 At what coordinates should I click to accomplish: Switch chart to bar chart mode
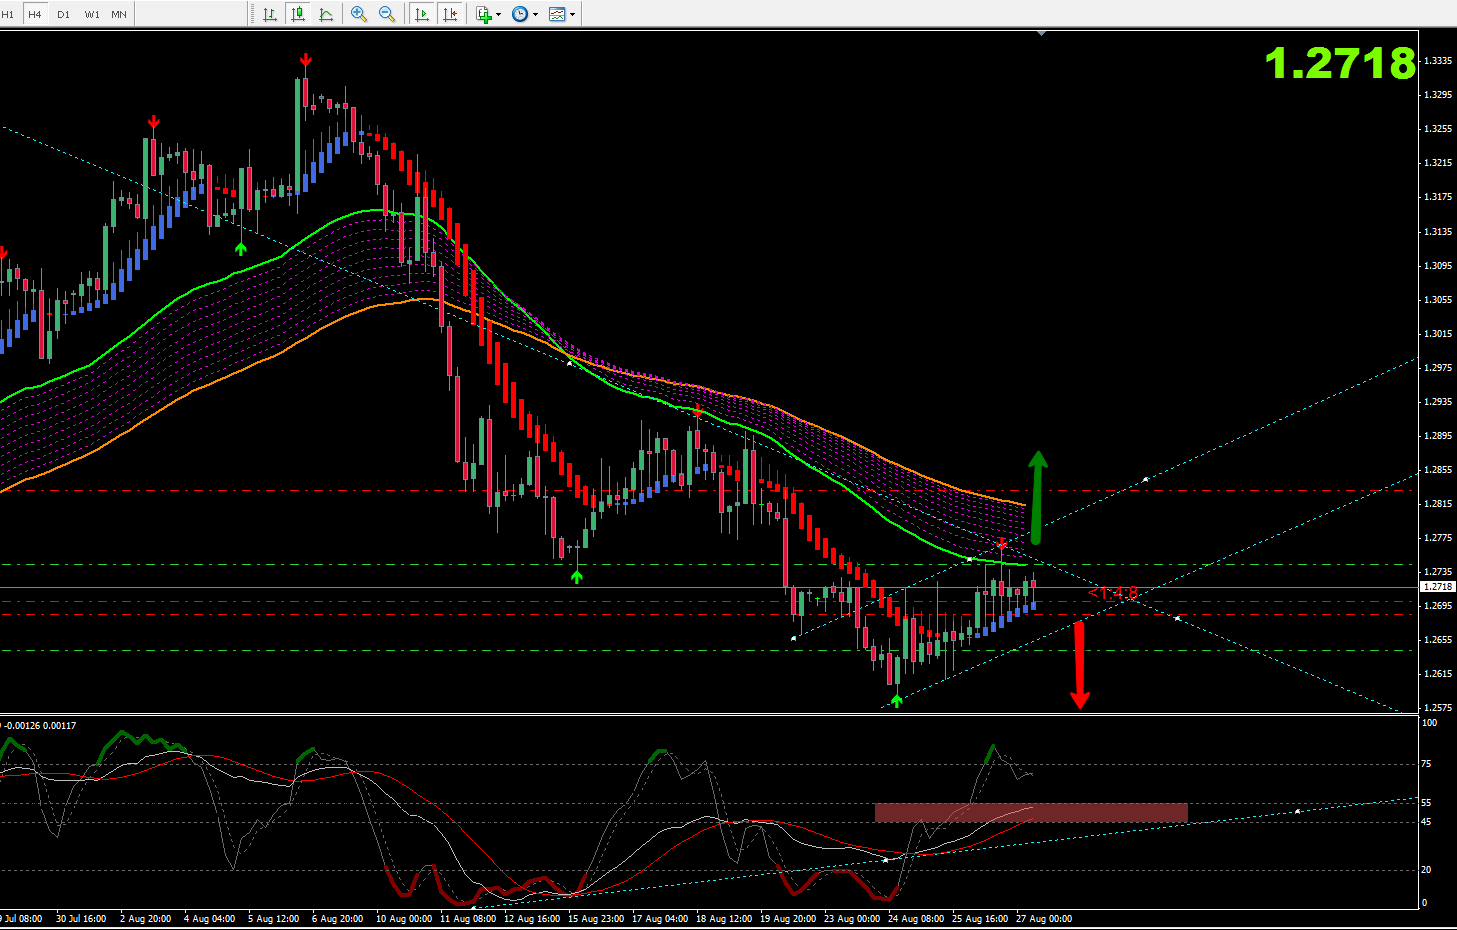click(270, 14)
